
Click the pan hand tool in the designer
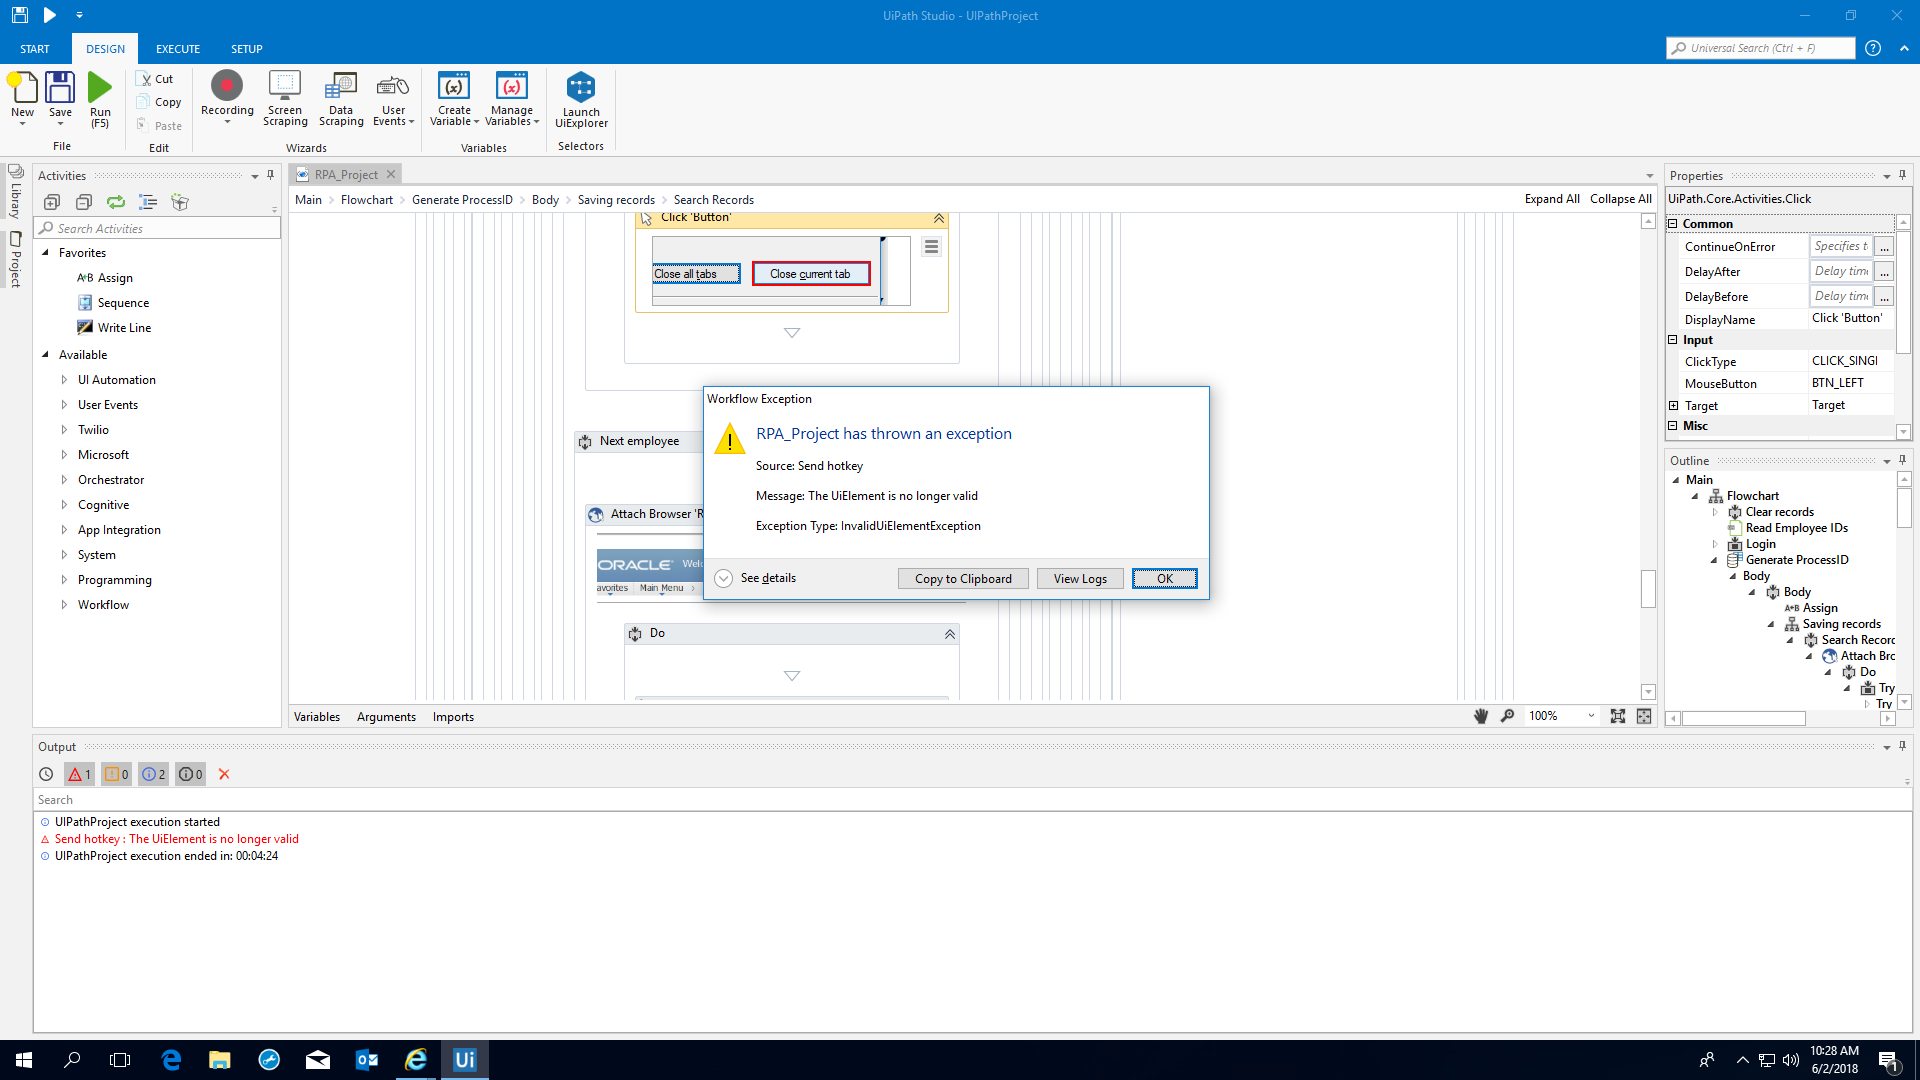tap(1481, 716)
